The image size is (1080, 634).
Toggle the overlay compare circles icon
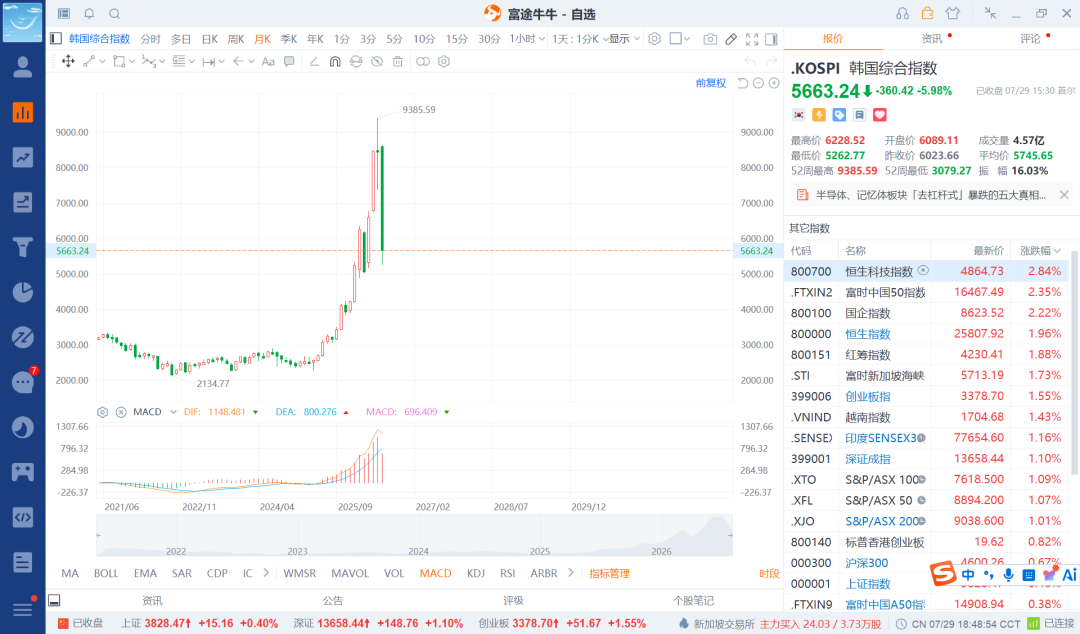click(x=423, y=61)
